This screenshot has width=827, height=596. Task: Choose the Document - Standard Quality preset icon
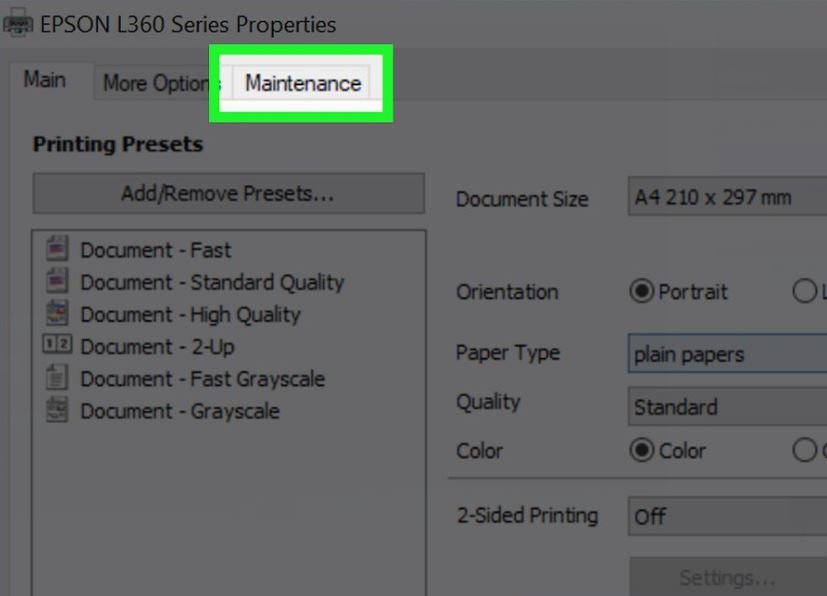pos(56,281)
